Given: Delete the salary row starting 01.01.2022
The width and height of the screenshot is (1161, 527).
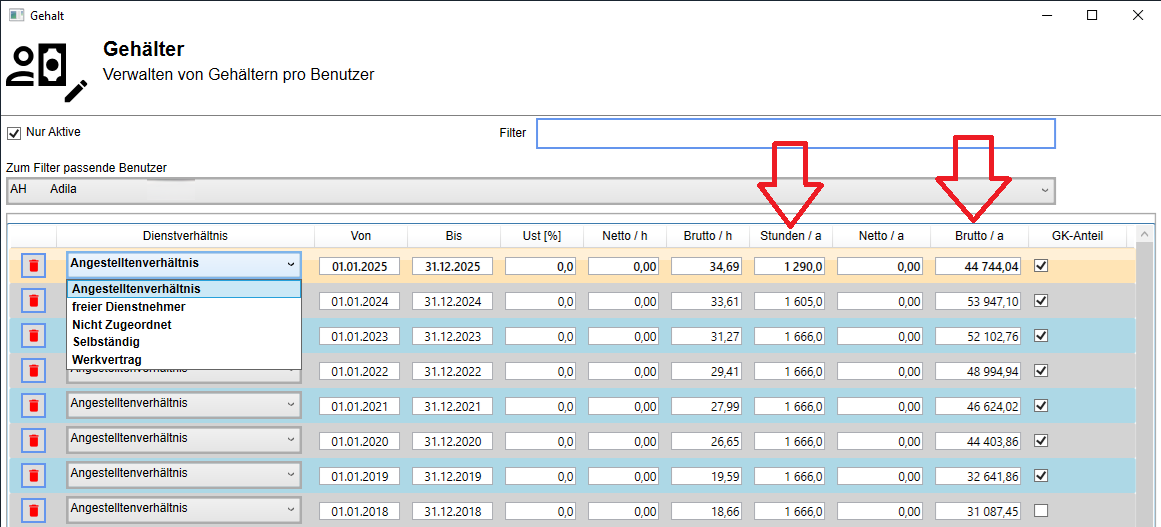Looking at the screenshot, I should coord(33,370).
